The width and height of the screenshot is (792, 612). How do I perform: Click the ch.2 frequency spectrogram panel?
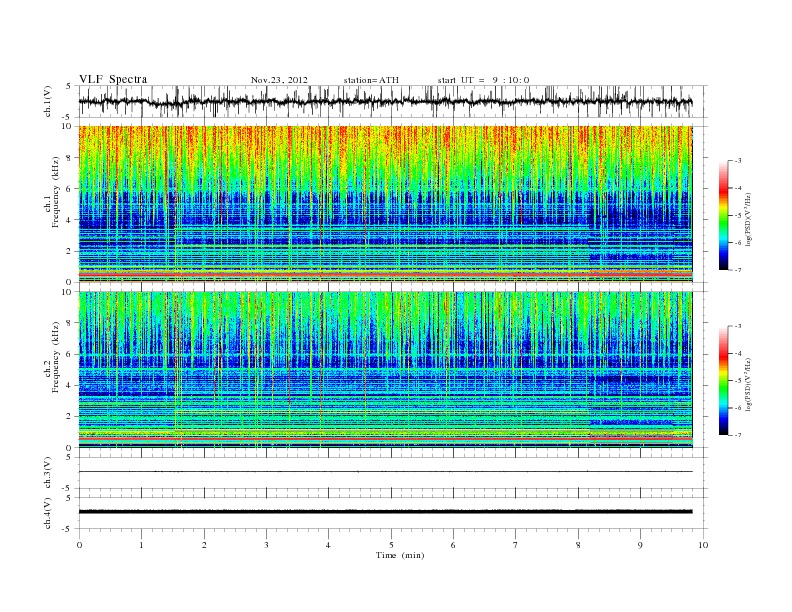[x=385, y=370]
